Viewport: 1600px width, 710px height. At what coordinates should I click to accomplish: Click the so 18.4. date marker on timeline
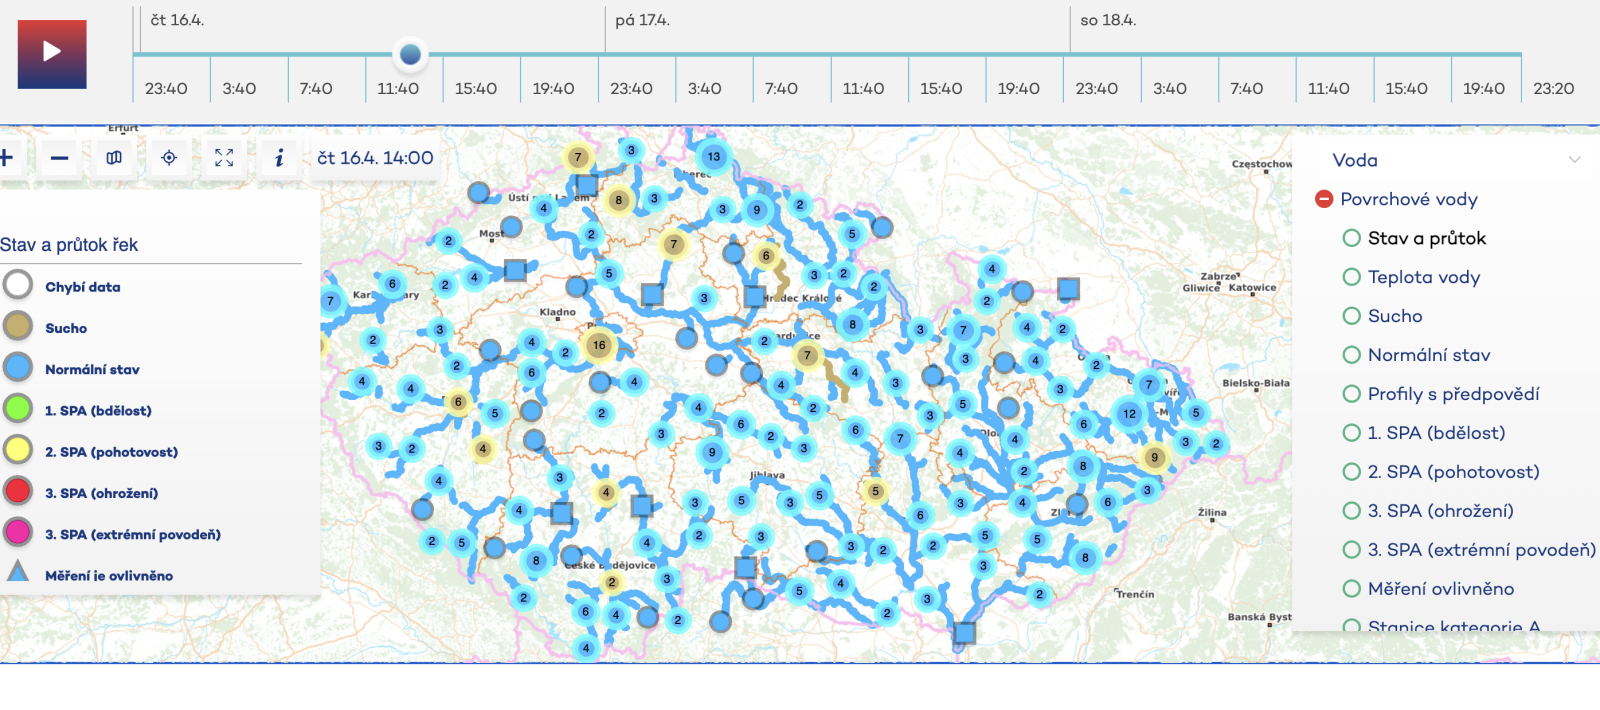coord(1108,20)
